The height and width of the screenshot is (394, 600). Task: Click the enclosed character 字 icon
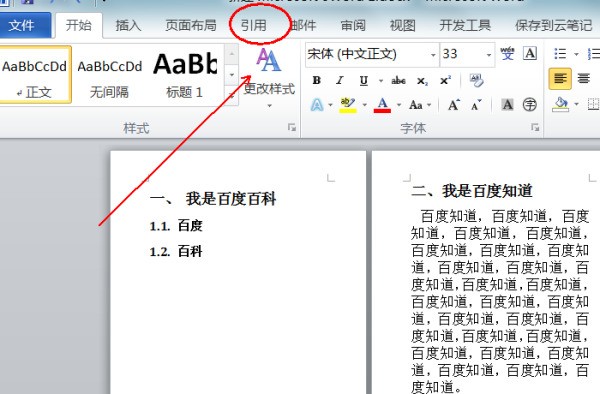tap(530, 105)
